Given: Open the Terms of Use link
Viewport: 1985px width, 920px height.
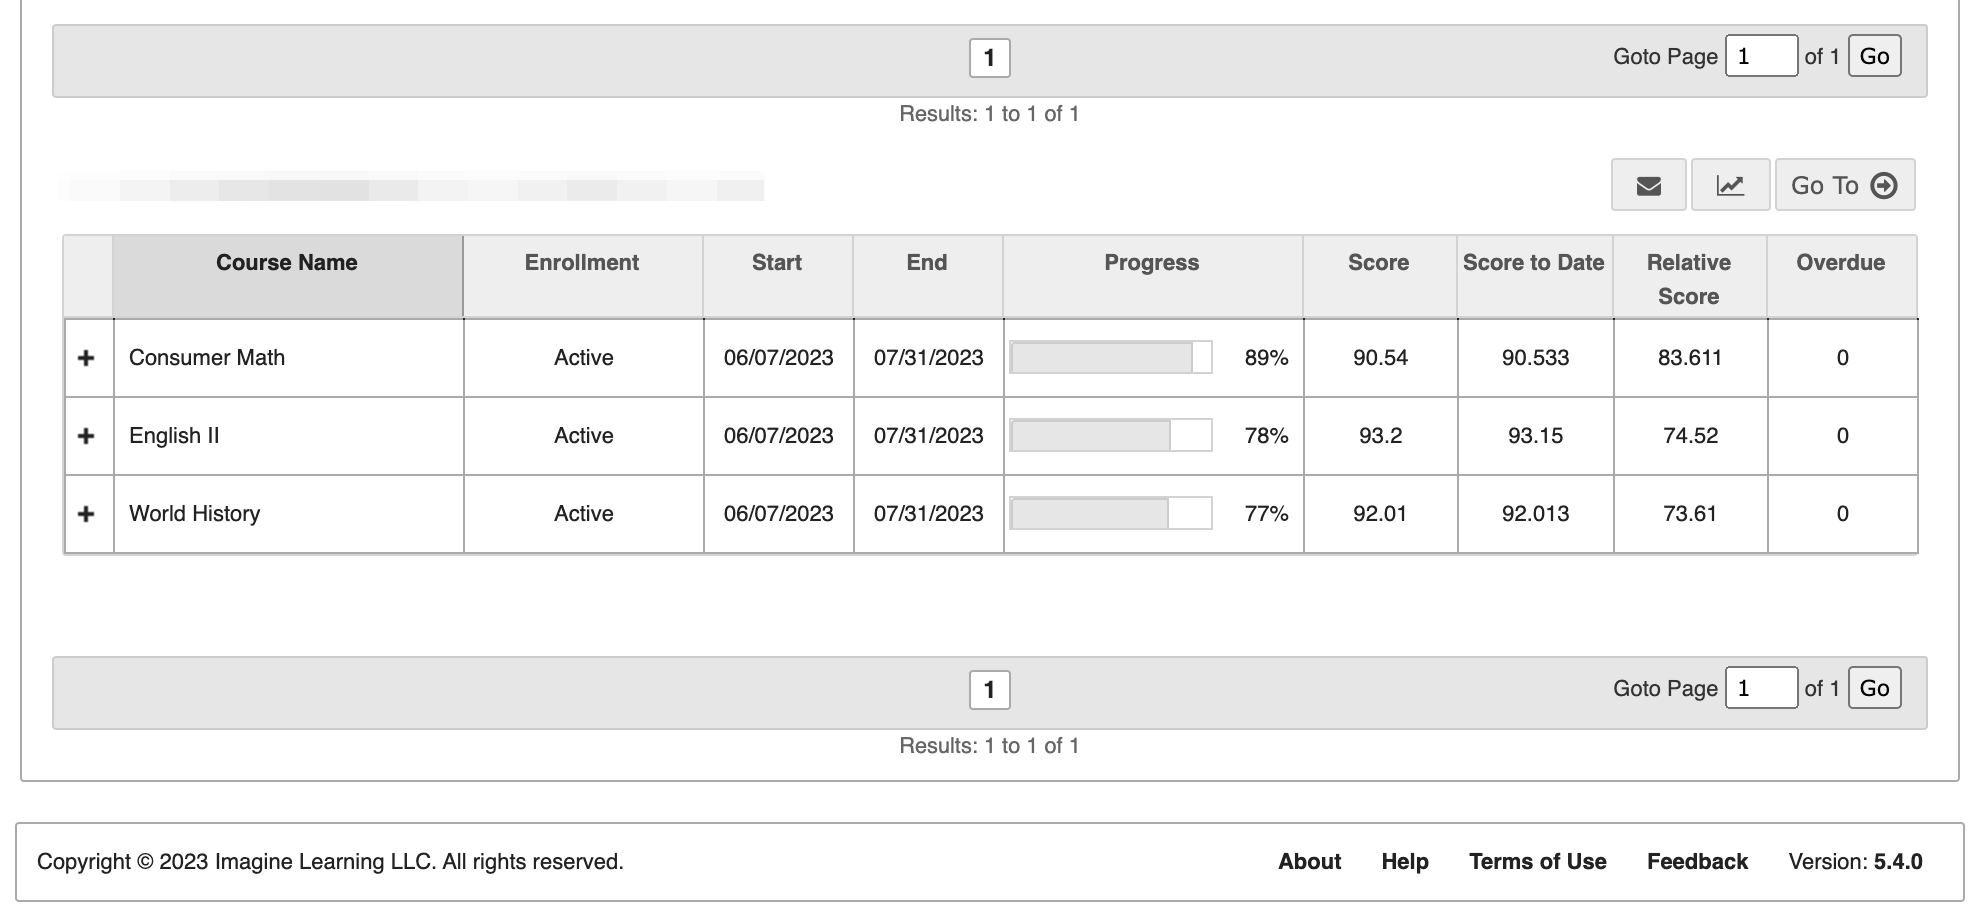Looking at the screenshot, I should point(1537,862).
